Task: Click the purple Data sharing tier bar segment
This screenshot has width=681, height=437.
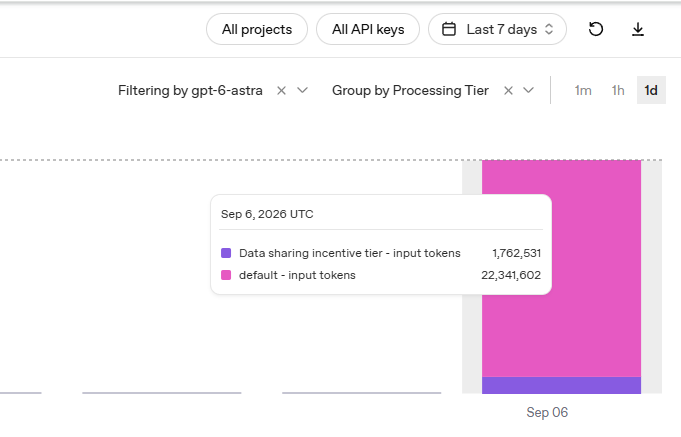Action: pos(561,385)
